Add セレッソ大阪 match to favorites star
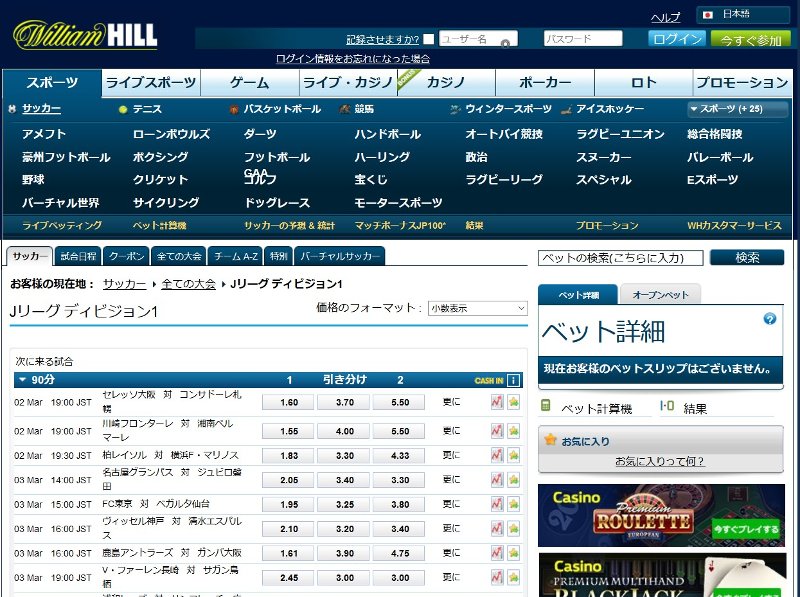Screen dimensions: 800x597 point(513,402)
